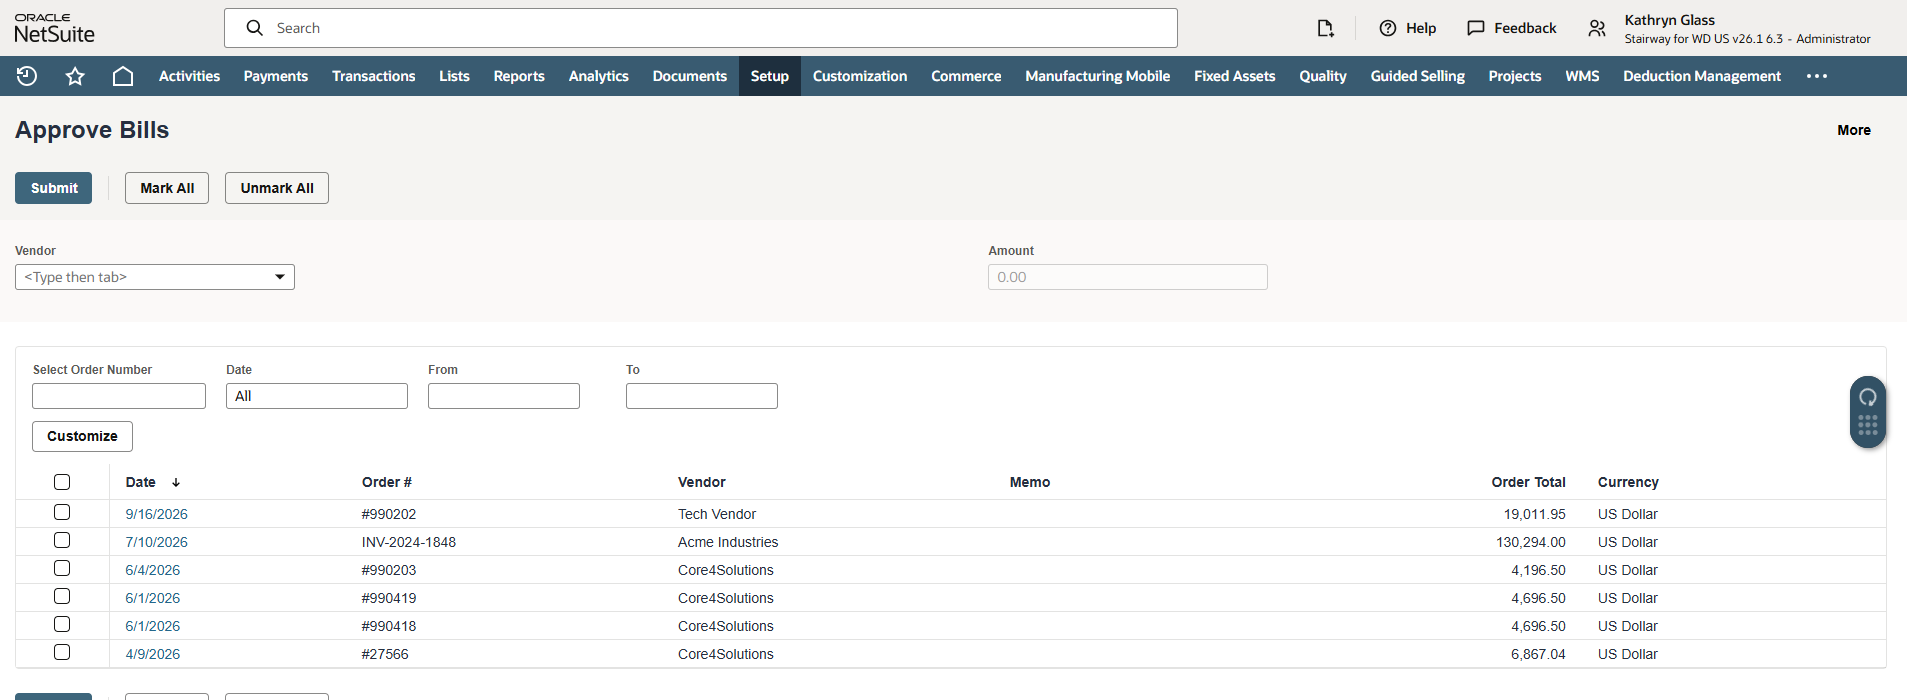
Task: Click the From date field
Action: 504,396
